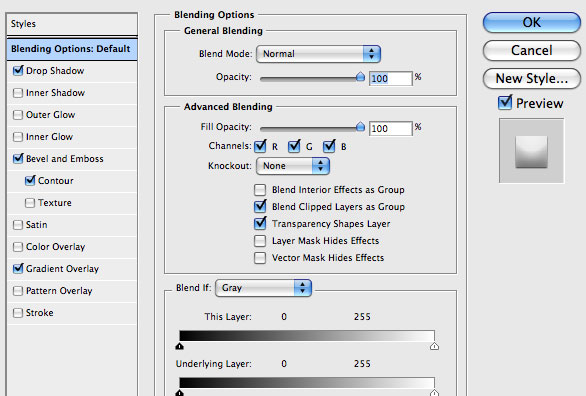Uncheck the Gradient Overlay checkbox

coord(18,269)
